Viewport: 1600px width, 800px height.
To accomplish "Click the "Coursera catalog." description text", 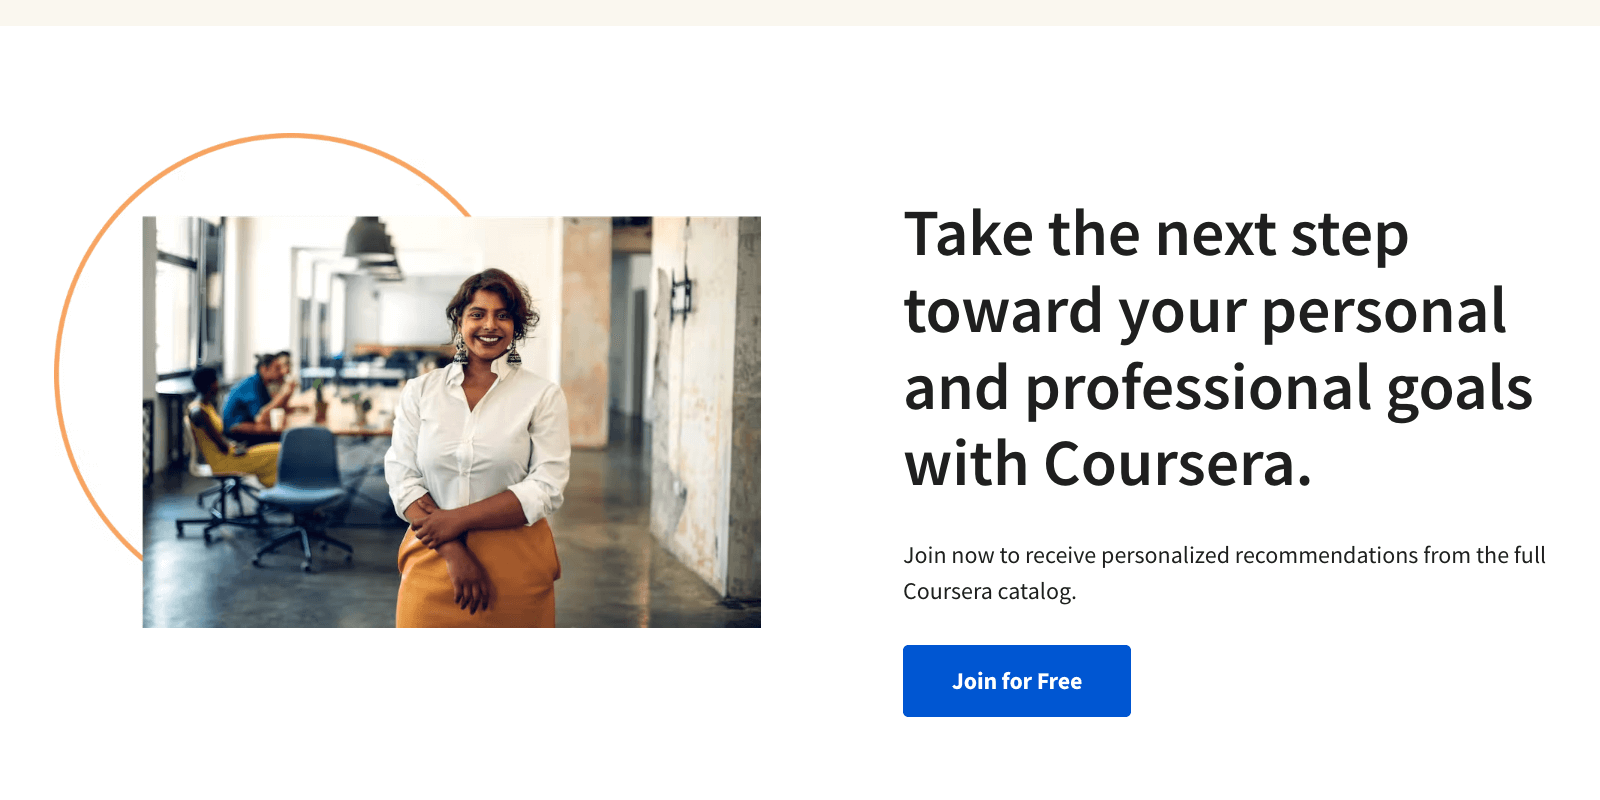I will (x=989, y=591).
